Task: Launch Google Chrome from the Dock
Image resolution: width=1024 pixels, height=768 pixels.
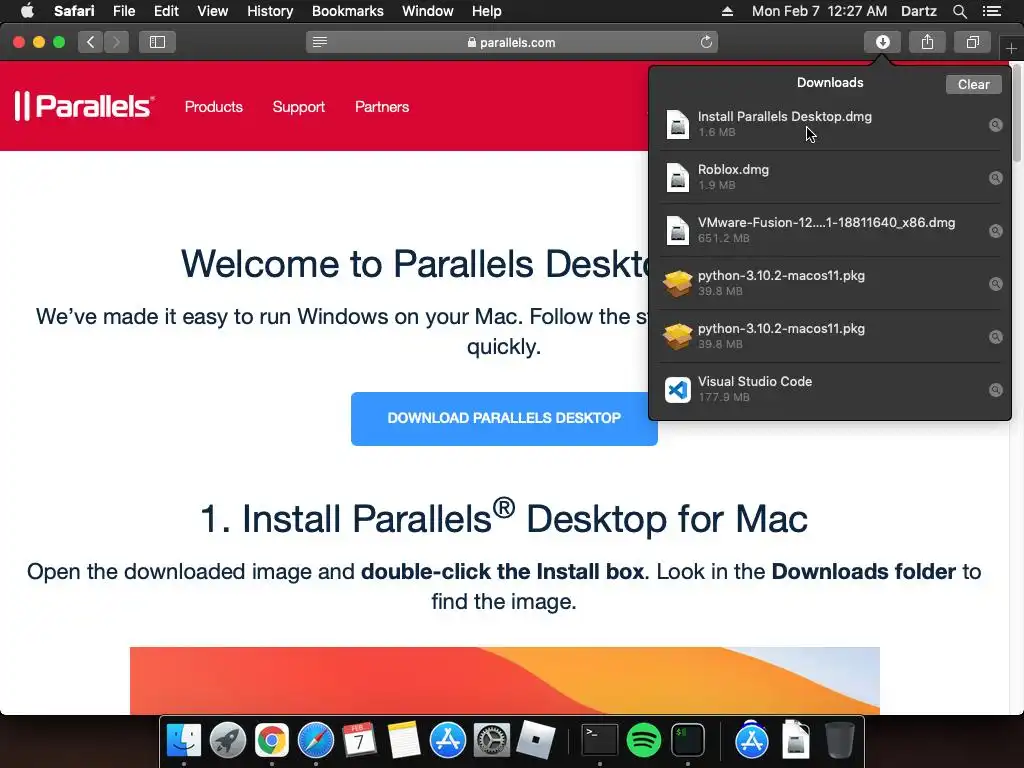Action: point(272,741)
